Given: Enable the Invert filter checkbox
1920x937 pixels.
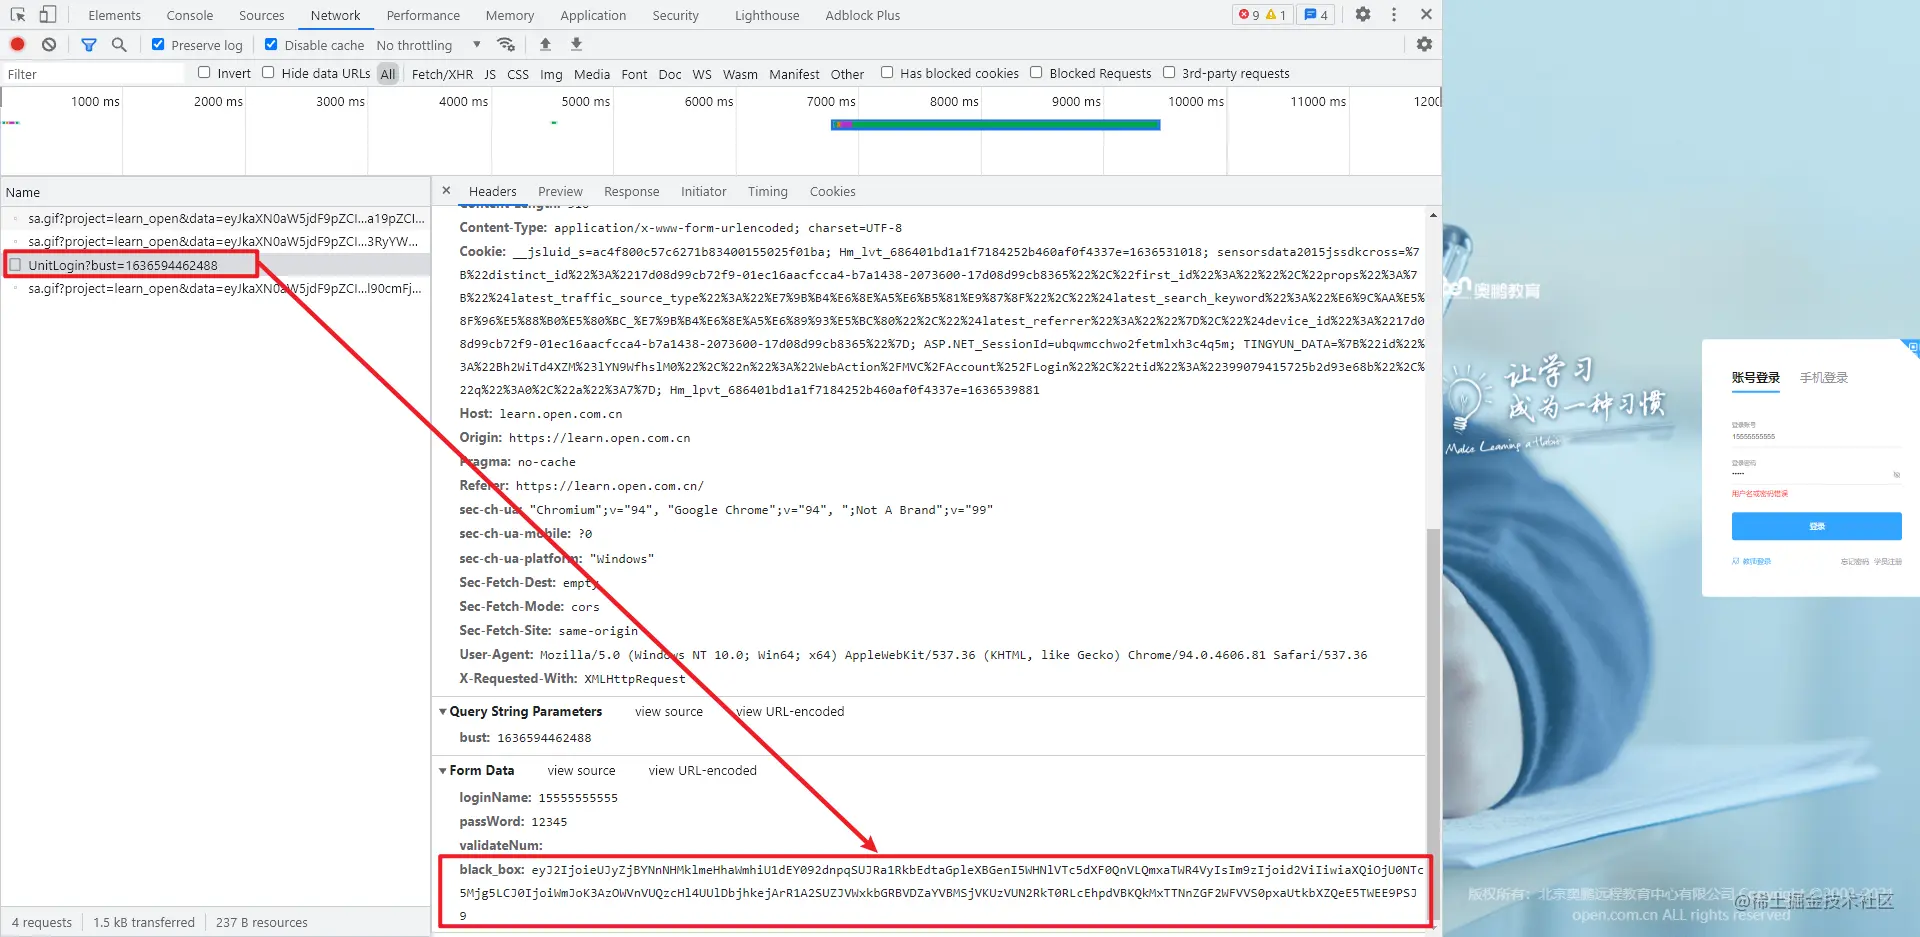Looking at the screenshot, I should click(204, 72).
